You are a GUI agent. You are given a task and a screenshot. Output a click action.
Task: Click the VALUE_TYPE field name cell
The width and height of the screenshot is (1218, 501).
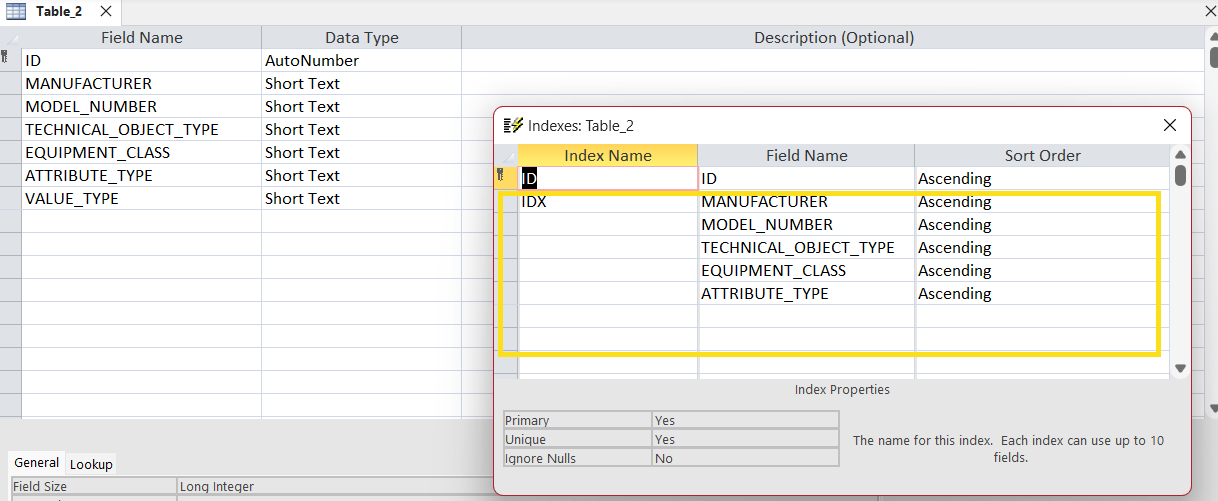click(x=141, y=199)
